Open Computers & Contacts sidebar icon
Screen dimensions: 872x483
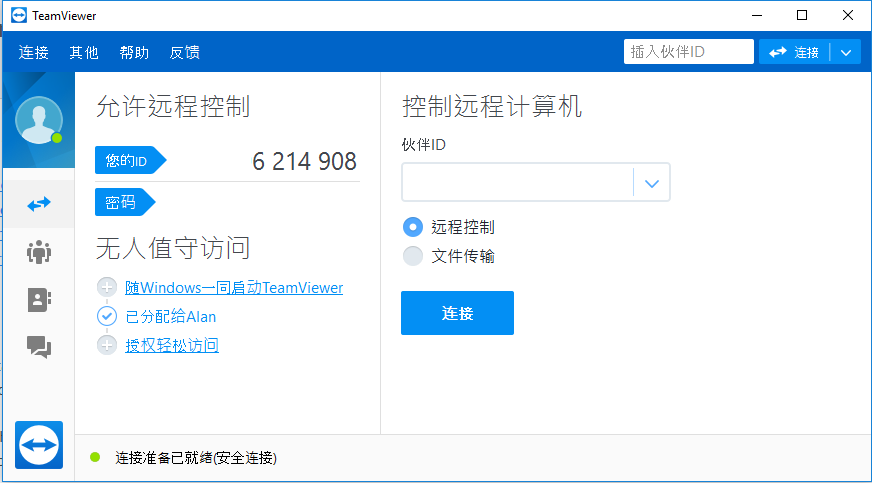tap(39, 299)
